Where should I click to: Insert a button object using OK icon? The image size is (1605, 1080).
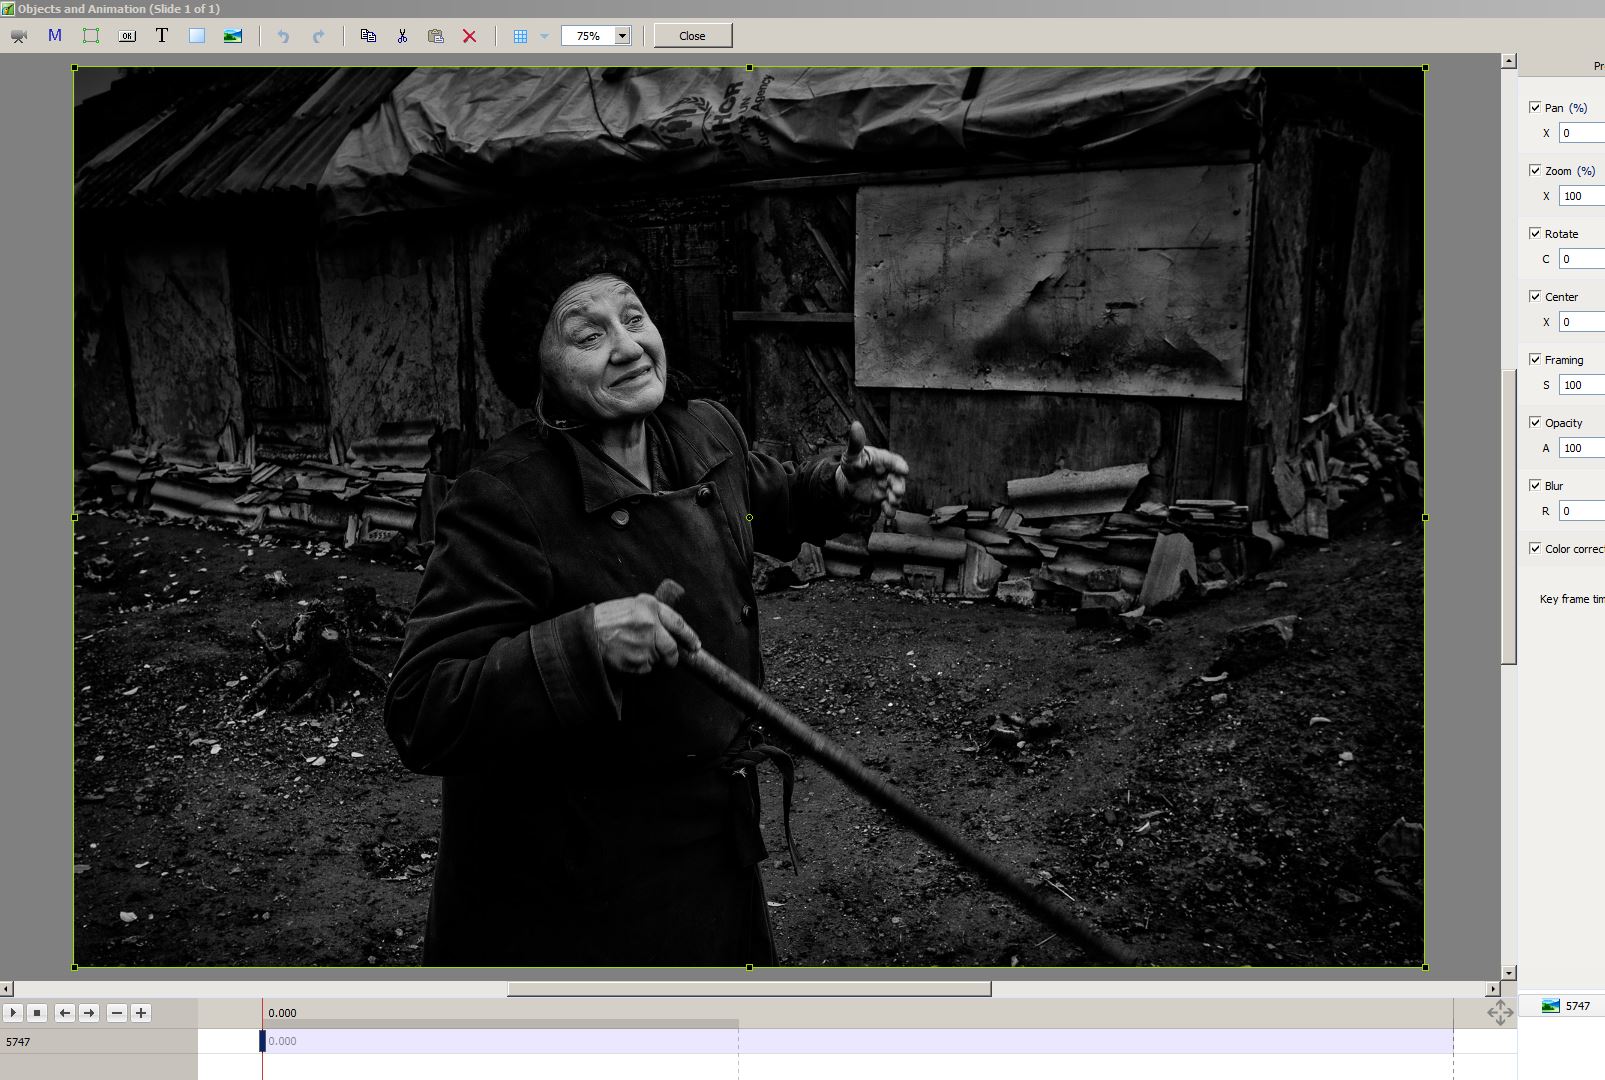click(127, 36)
